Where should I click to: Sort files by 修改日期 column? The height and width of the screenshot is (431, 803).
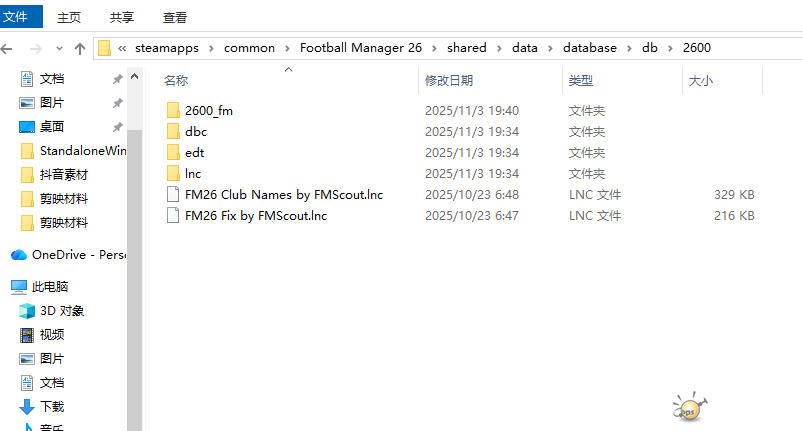click(x=449, y=80)
